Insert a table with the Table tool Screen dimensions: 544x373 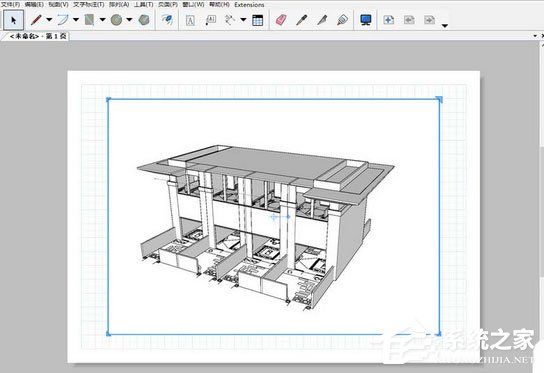(257, 20)
